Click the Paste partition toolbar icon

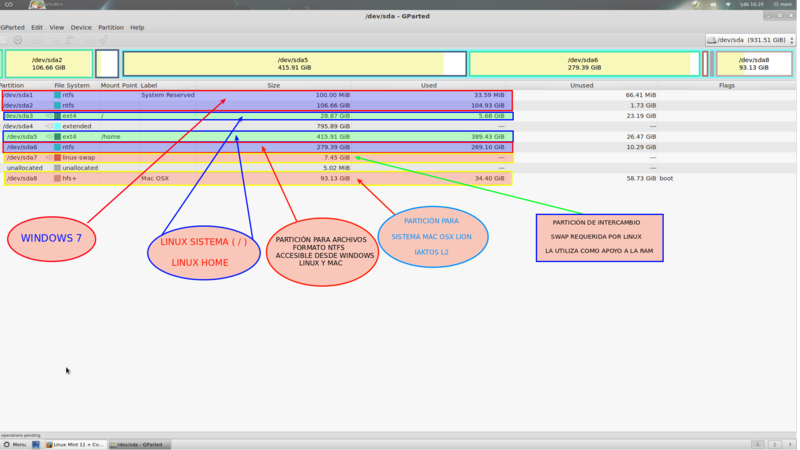pyautogui.click(x=70, y=40)
